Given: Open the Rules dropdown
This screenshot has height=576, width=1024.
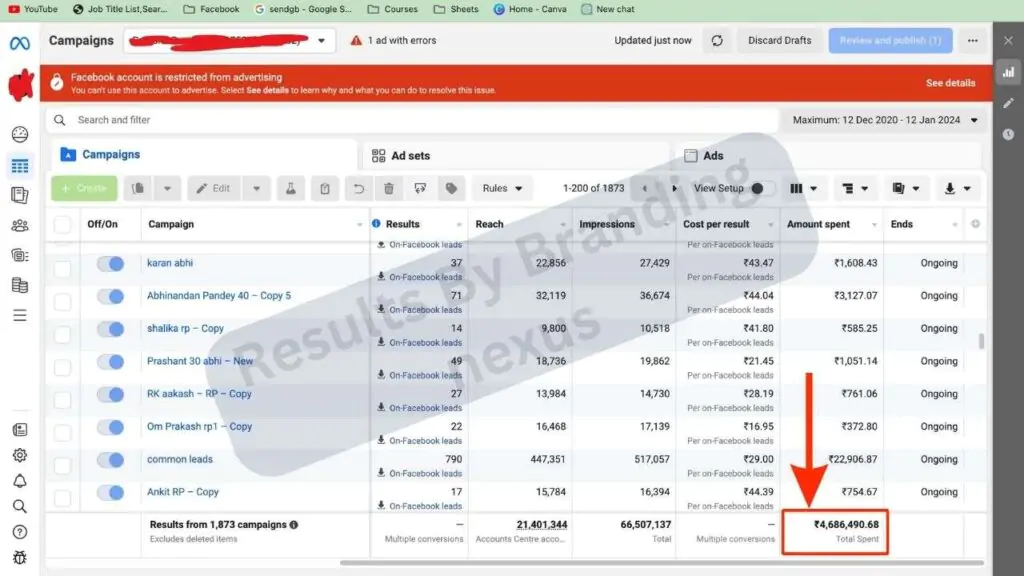Looking at the screenshot, I should [x=502, y=188].
